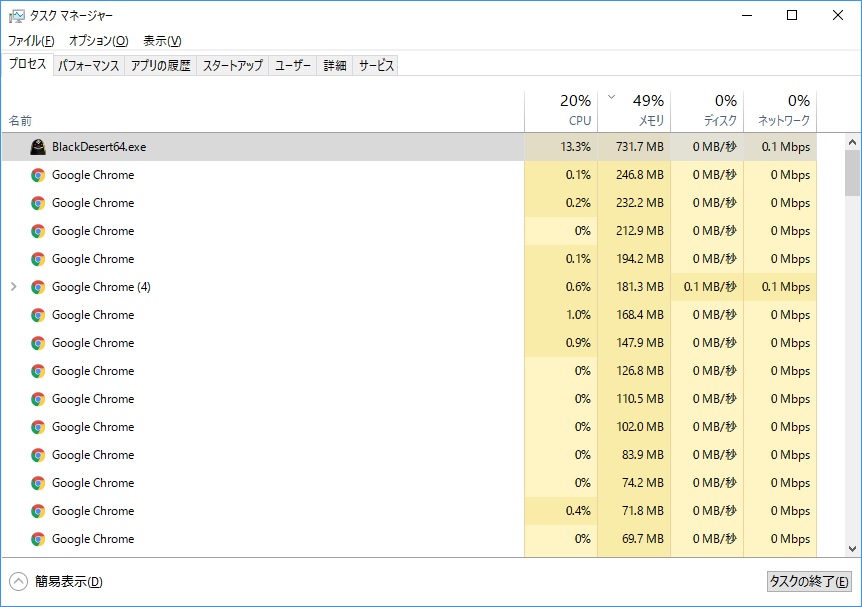The width and height of the screenshot is (862, 607).
Task: Click Chrome icon in 232.2 MB row
Action: [x=38, y=203]
